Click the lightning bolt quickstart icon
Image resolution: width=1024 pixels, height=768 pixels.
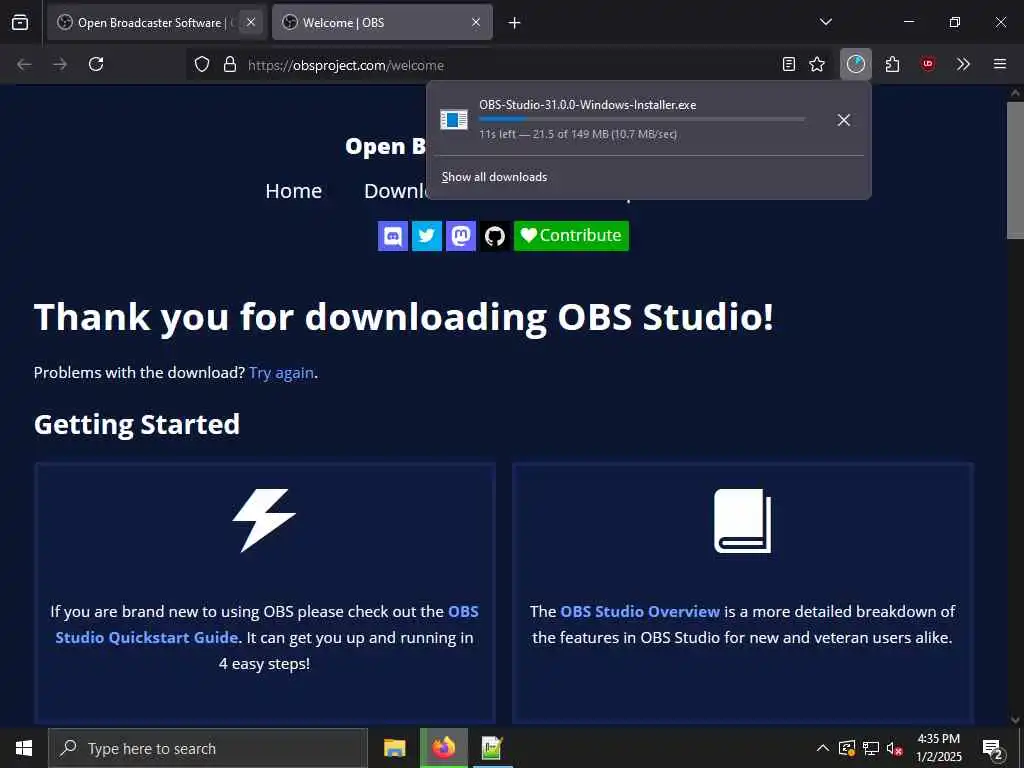click(x=264, y=520)
